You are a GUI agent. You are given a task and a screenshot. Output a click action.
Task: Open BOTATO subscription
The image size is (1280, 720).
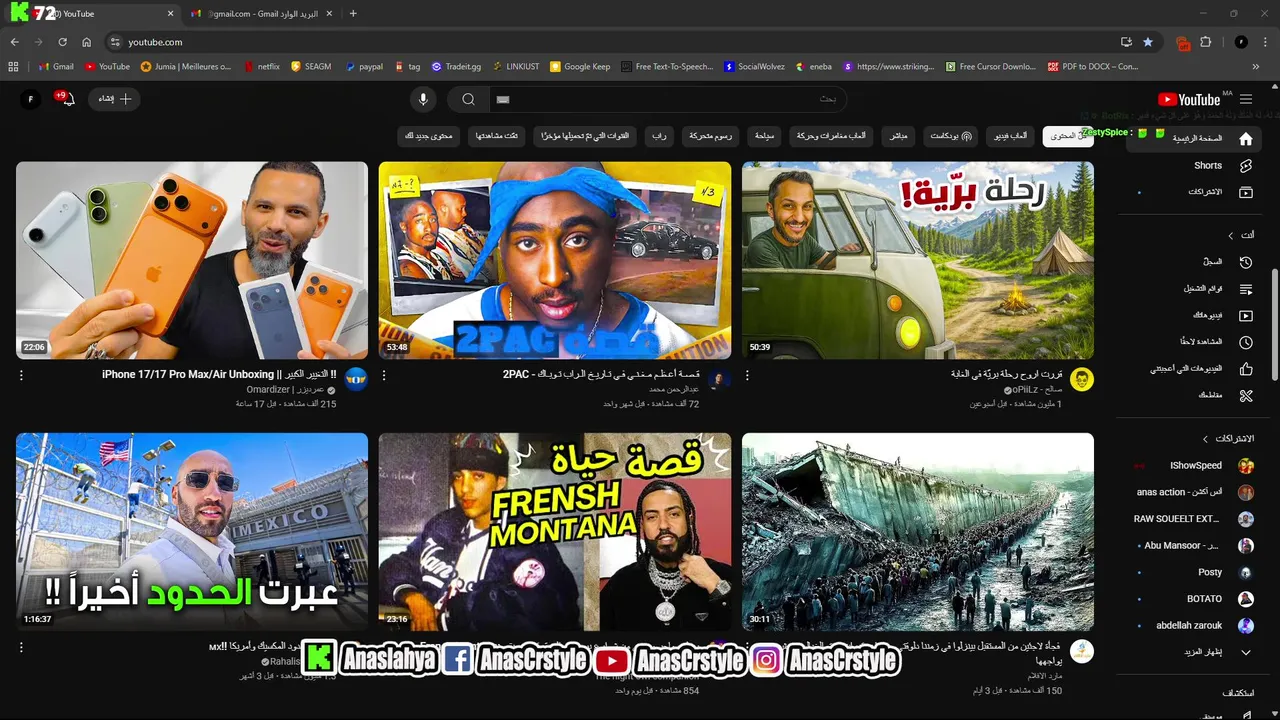[1193, 599]
